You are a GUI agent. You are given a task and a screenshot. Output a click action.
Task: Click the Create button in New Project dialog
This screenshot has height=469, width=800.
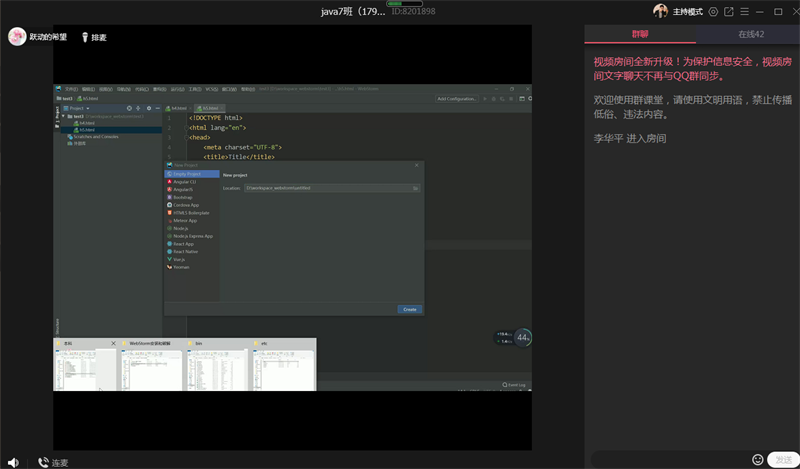point(409,310)
